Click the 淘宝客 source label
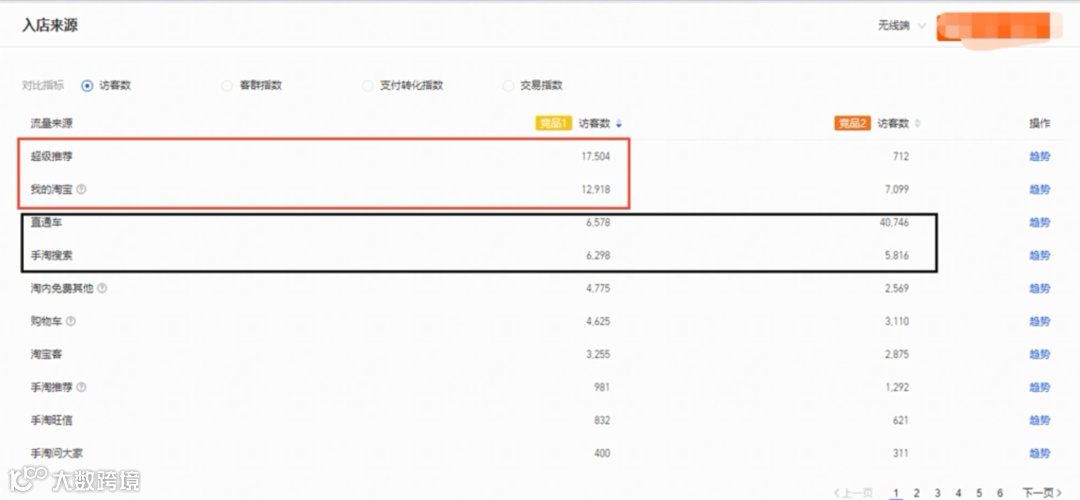This screenshot has height=500, width=1080. point(46,354)
